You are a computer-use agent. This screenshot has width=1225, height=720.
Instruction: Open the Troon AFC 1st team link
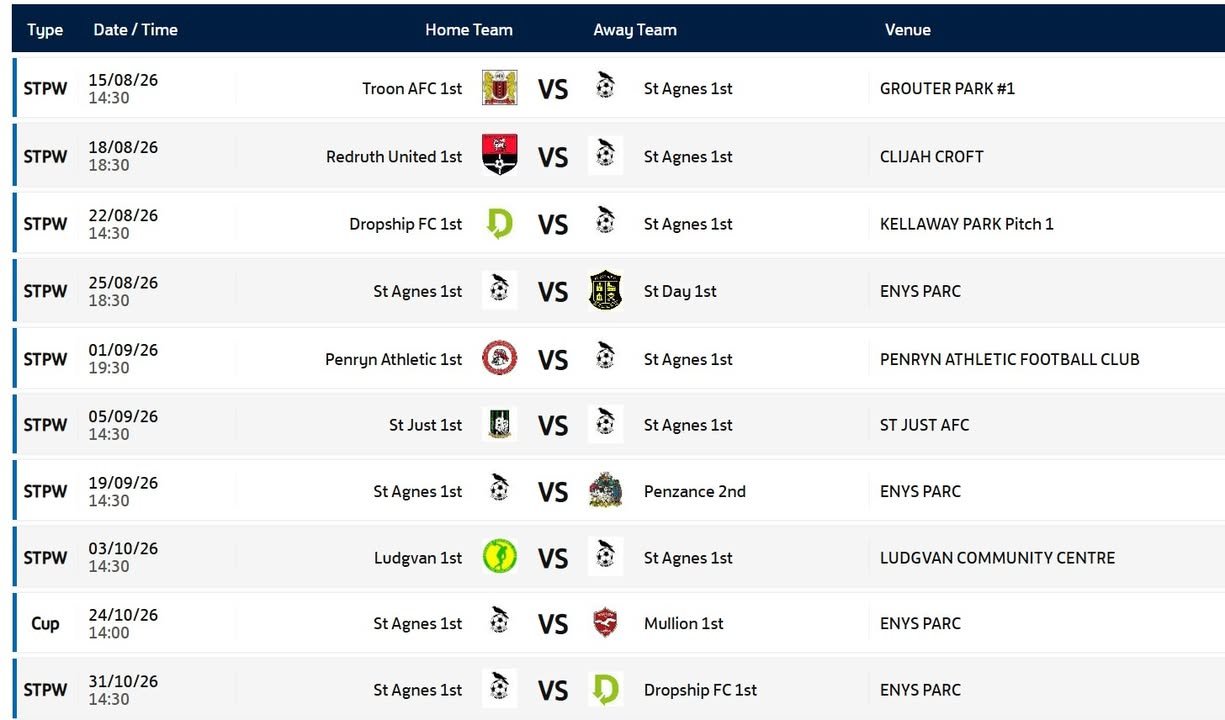click(412, 88)
